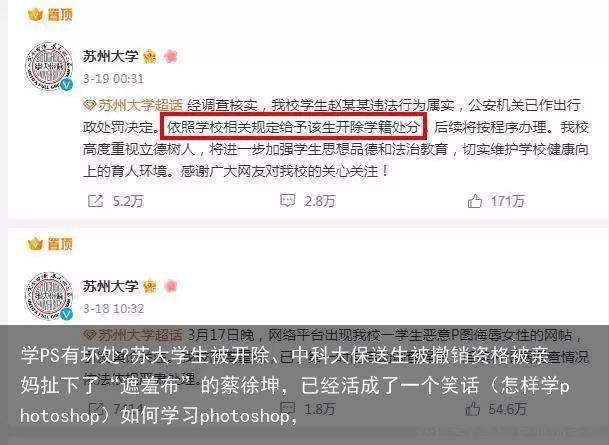Image resolution: width=609 pixels, height=445 pixels.
Task: Open comments on the 3-19 post
Action: [287, 201]
